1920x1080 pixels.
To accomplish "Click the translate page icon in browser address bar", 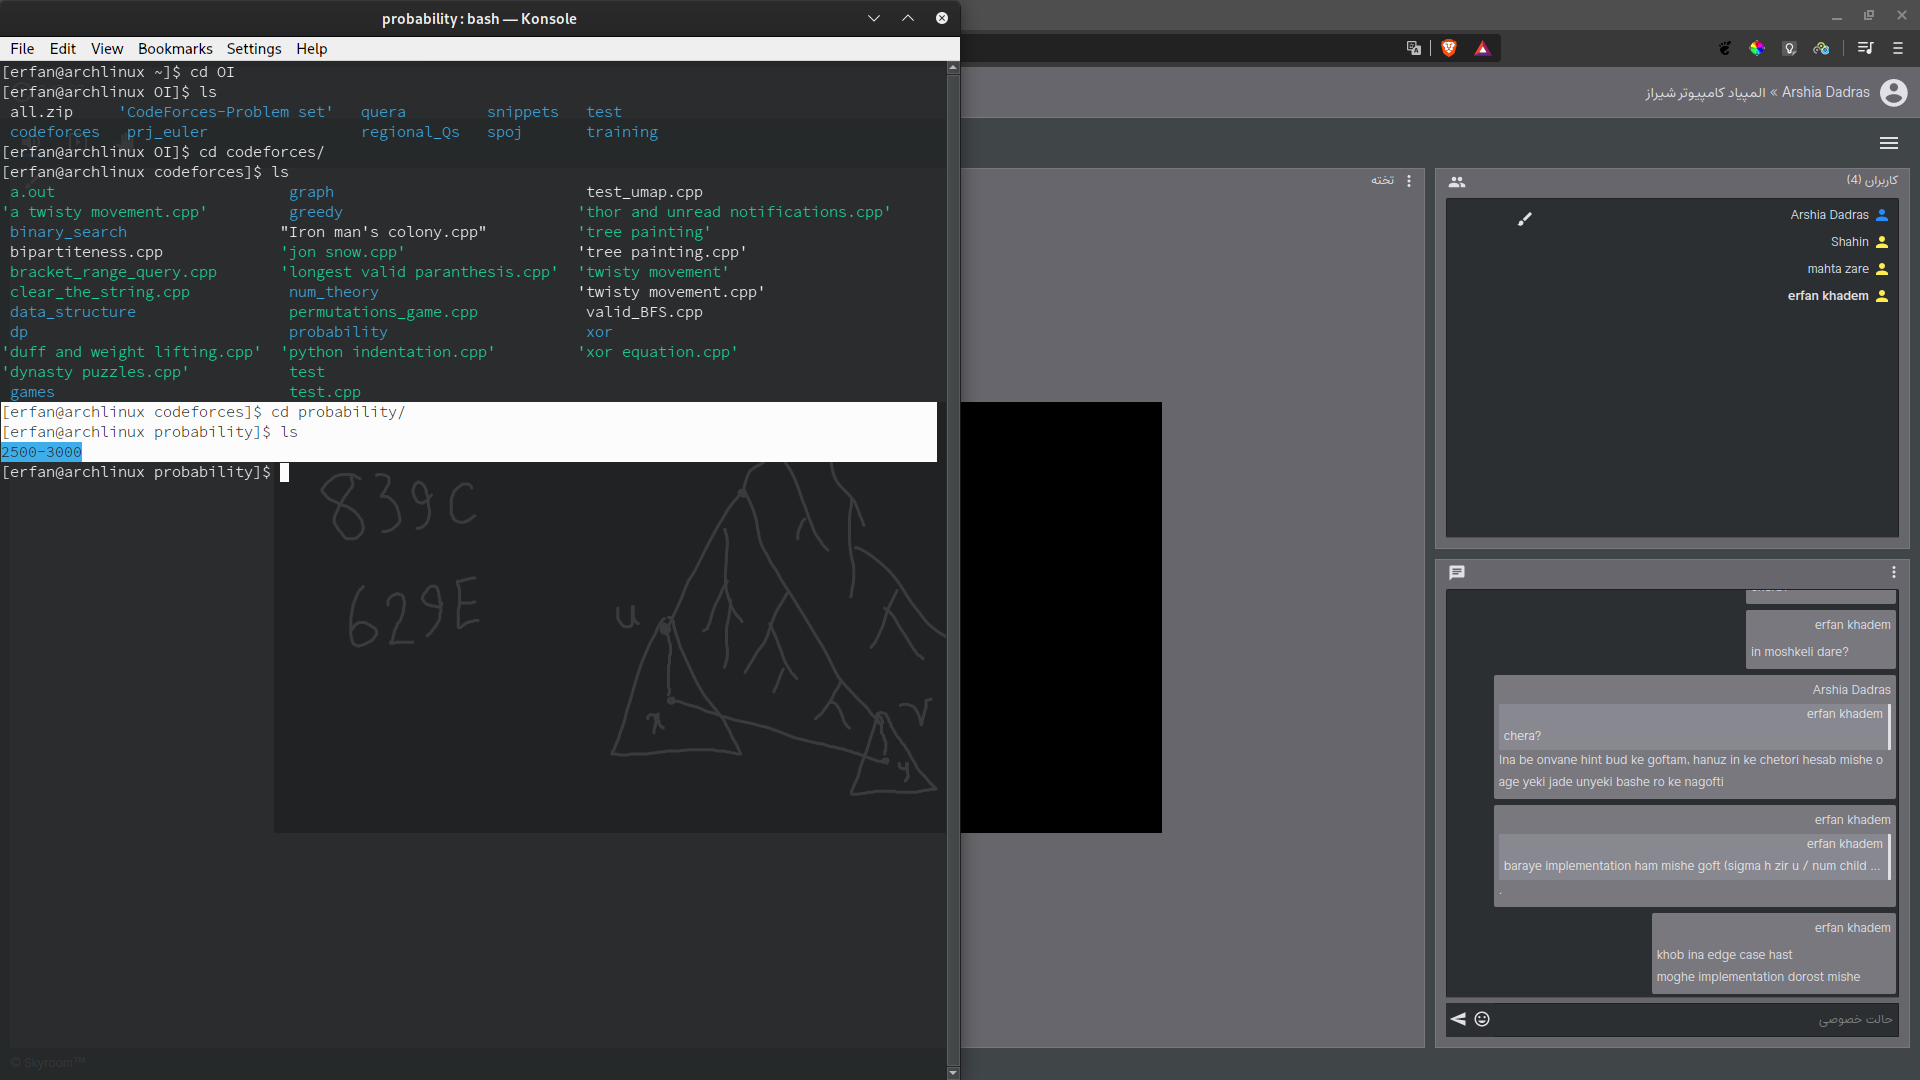I will [x=1413, y=48].
